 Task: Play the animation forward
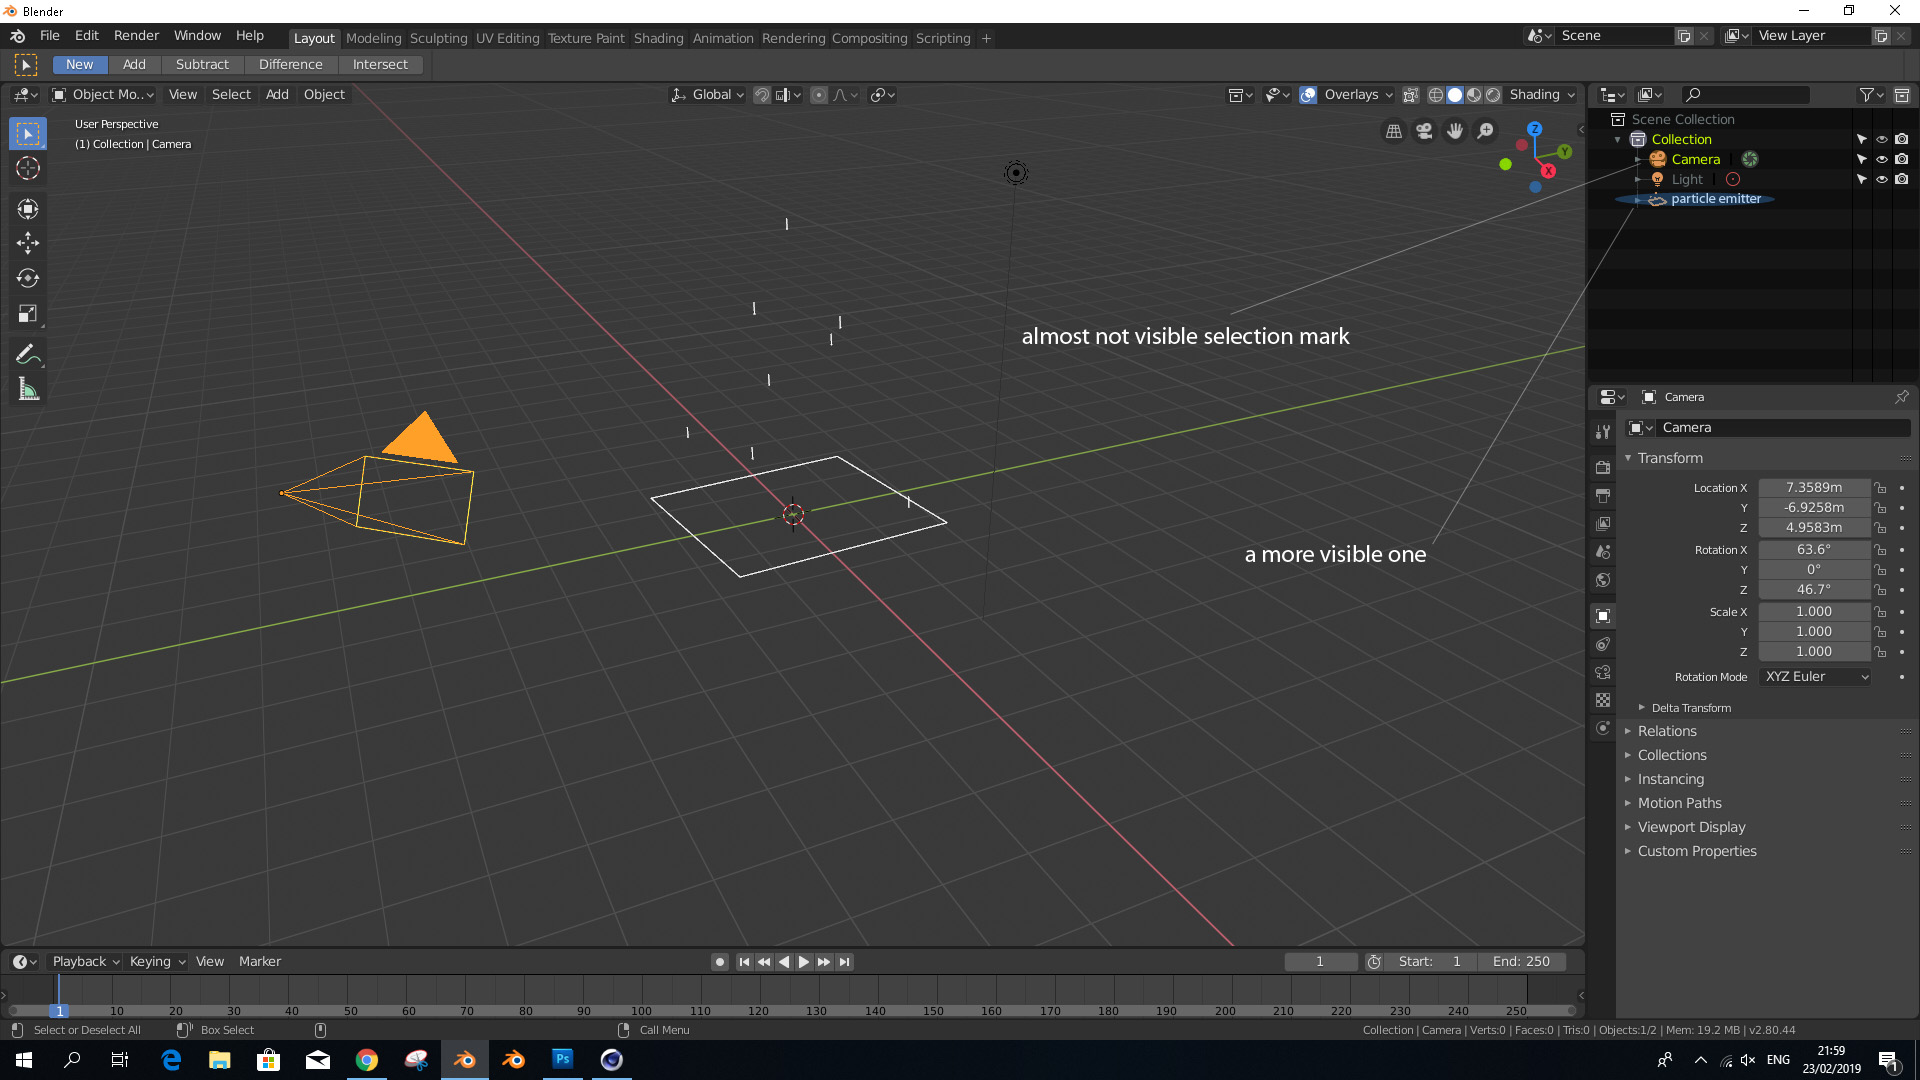click(x=804, y=962)
